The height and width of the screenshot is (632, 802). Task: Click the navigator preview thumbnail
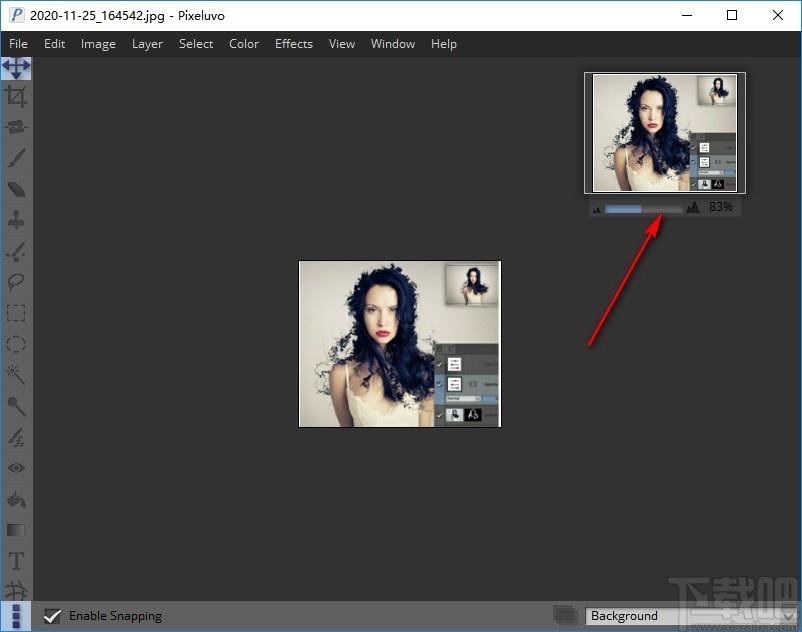pos(665,133)
